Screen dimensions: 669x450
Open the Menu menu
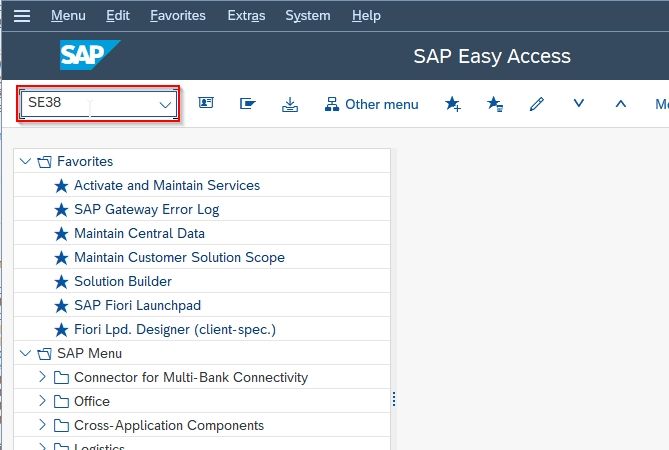(x=68, y=16)
